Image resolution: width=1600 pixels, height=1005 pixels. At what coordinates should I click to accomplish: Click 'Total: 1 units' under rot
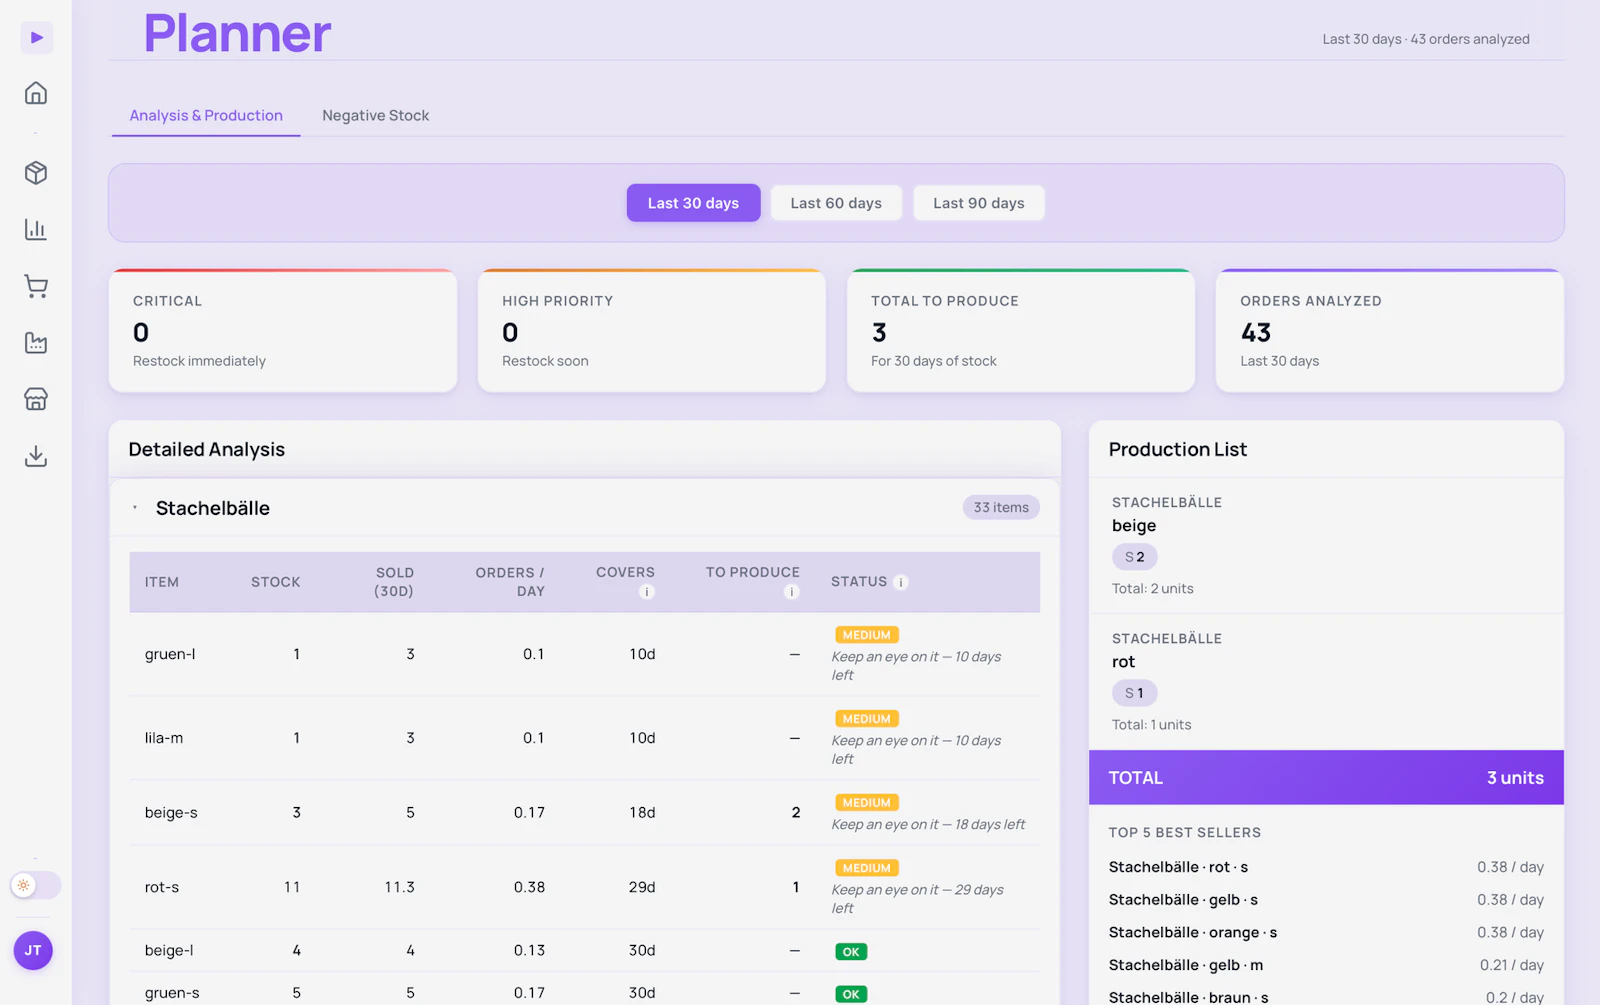pos(1152,724)
